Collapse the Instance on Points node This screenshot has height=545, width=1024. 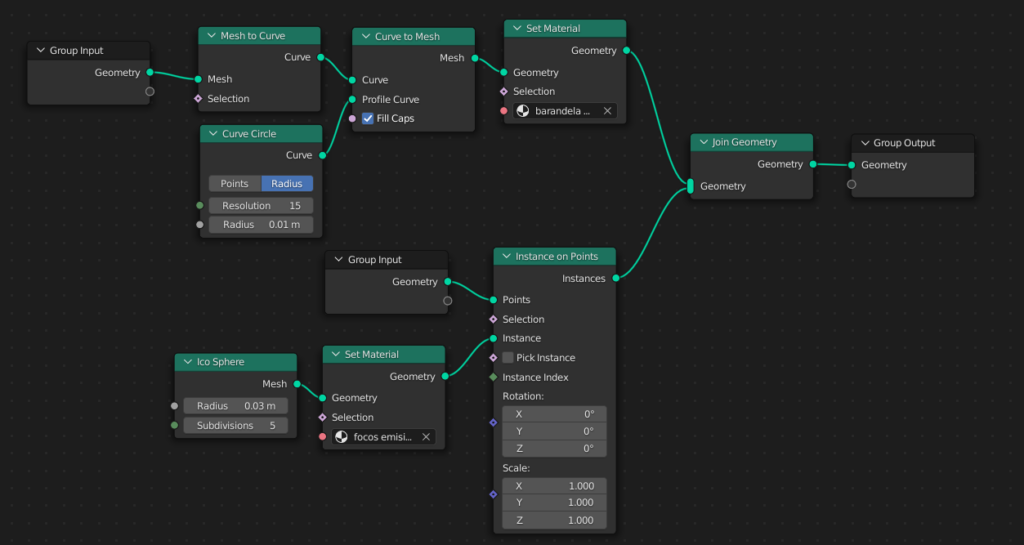pyautogui.click(x=506, y=257)
